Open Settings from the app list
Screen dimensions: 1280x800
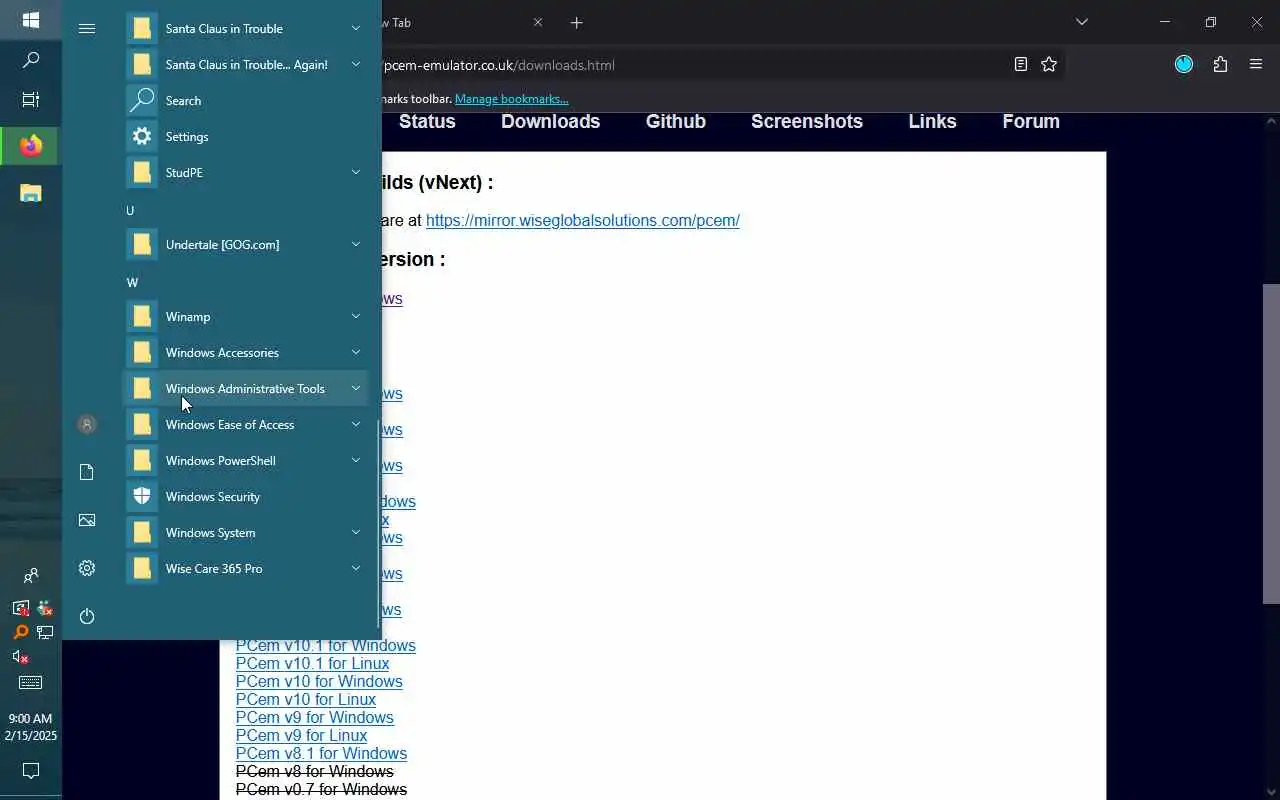(246, 136)
